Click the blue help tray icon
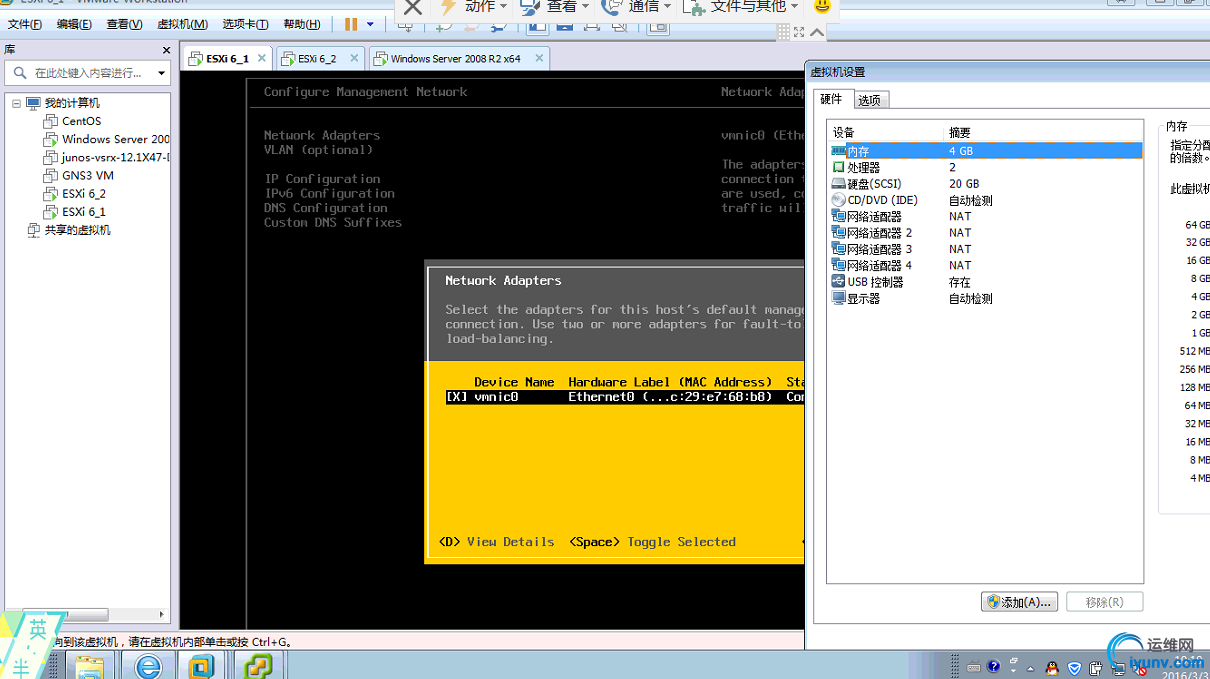This screenshot has height=679, width=1210. [x=993, y=667]
